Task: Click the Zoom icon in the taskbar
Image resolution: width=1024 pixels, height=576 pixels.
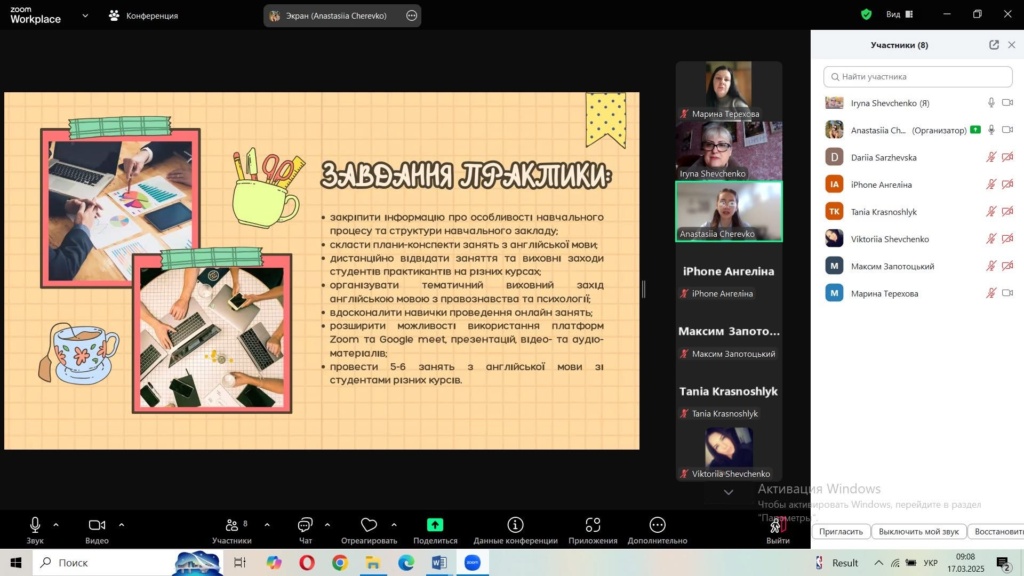Action: 472,562
